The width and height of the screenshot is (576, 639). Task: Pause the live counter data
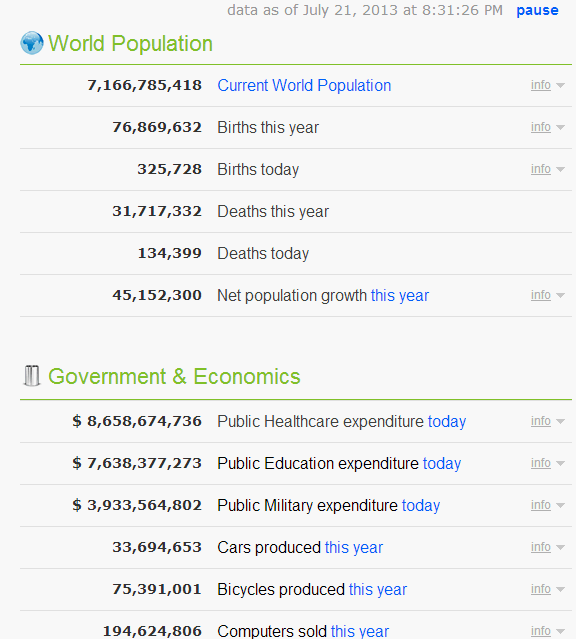click(537, 10)
